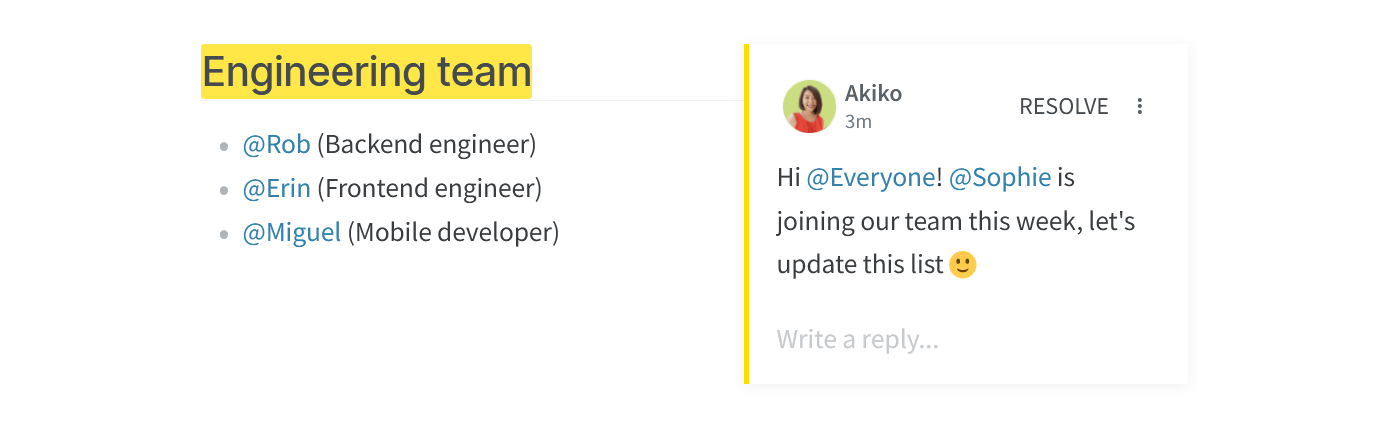1400x430 pixels.
Task: Click the highlighted 'Engineering team' heading
Action: tap(367, 72)
